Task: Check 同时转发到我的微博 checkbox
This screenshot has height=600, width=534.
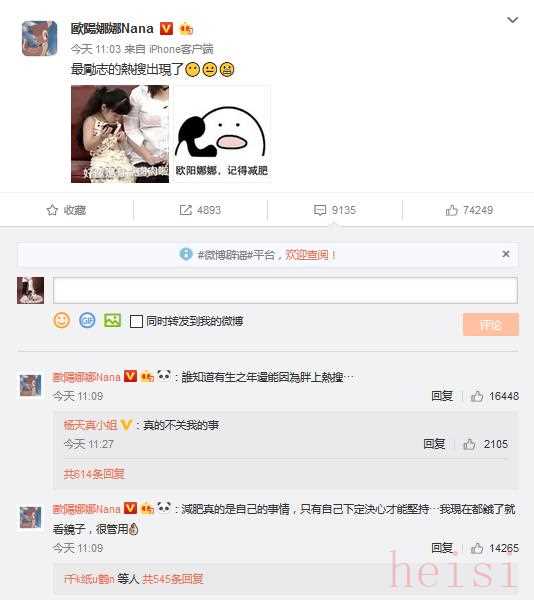Action: coord(136,321)
